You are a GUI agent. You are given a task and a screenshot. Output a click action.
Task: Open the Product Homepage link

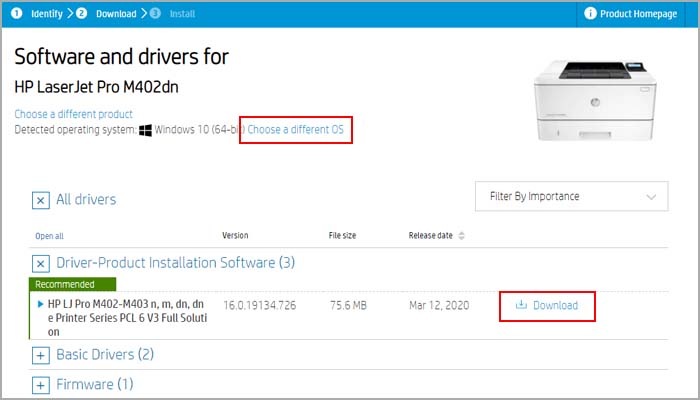click(x=638, y=14)
